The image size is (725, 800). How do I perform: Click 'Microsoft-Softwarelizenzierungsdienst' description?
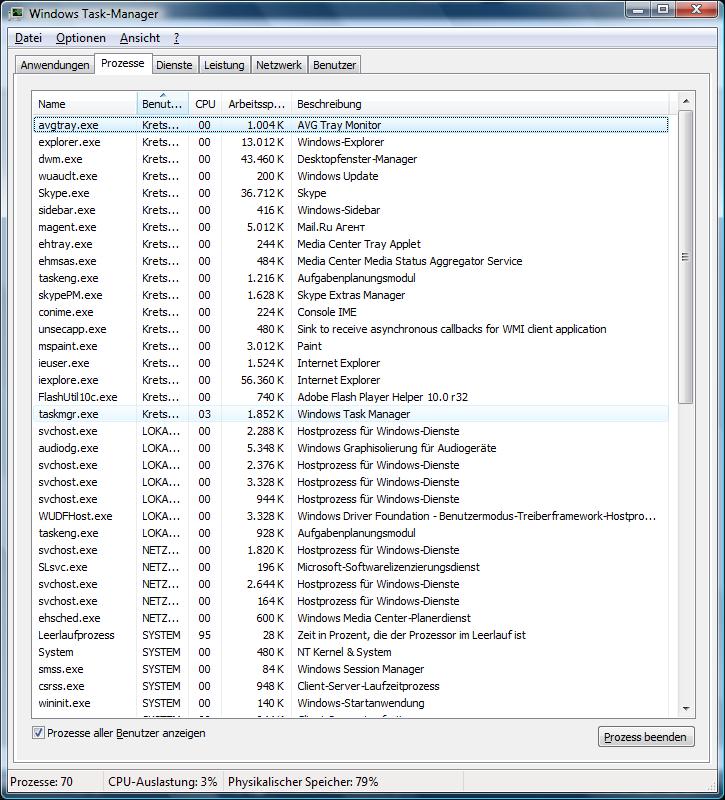pos(388,567)
